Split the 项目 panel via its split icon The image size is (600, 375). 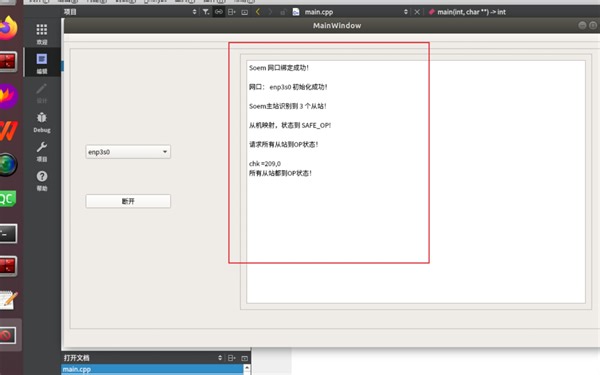232,12
